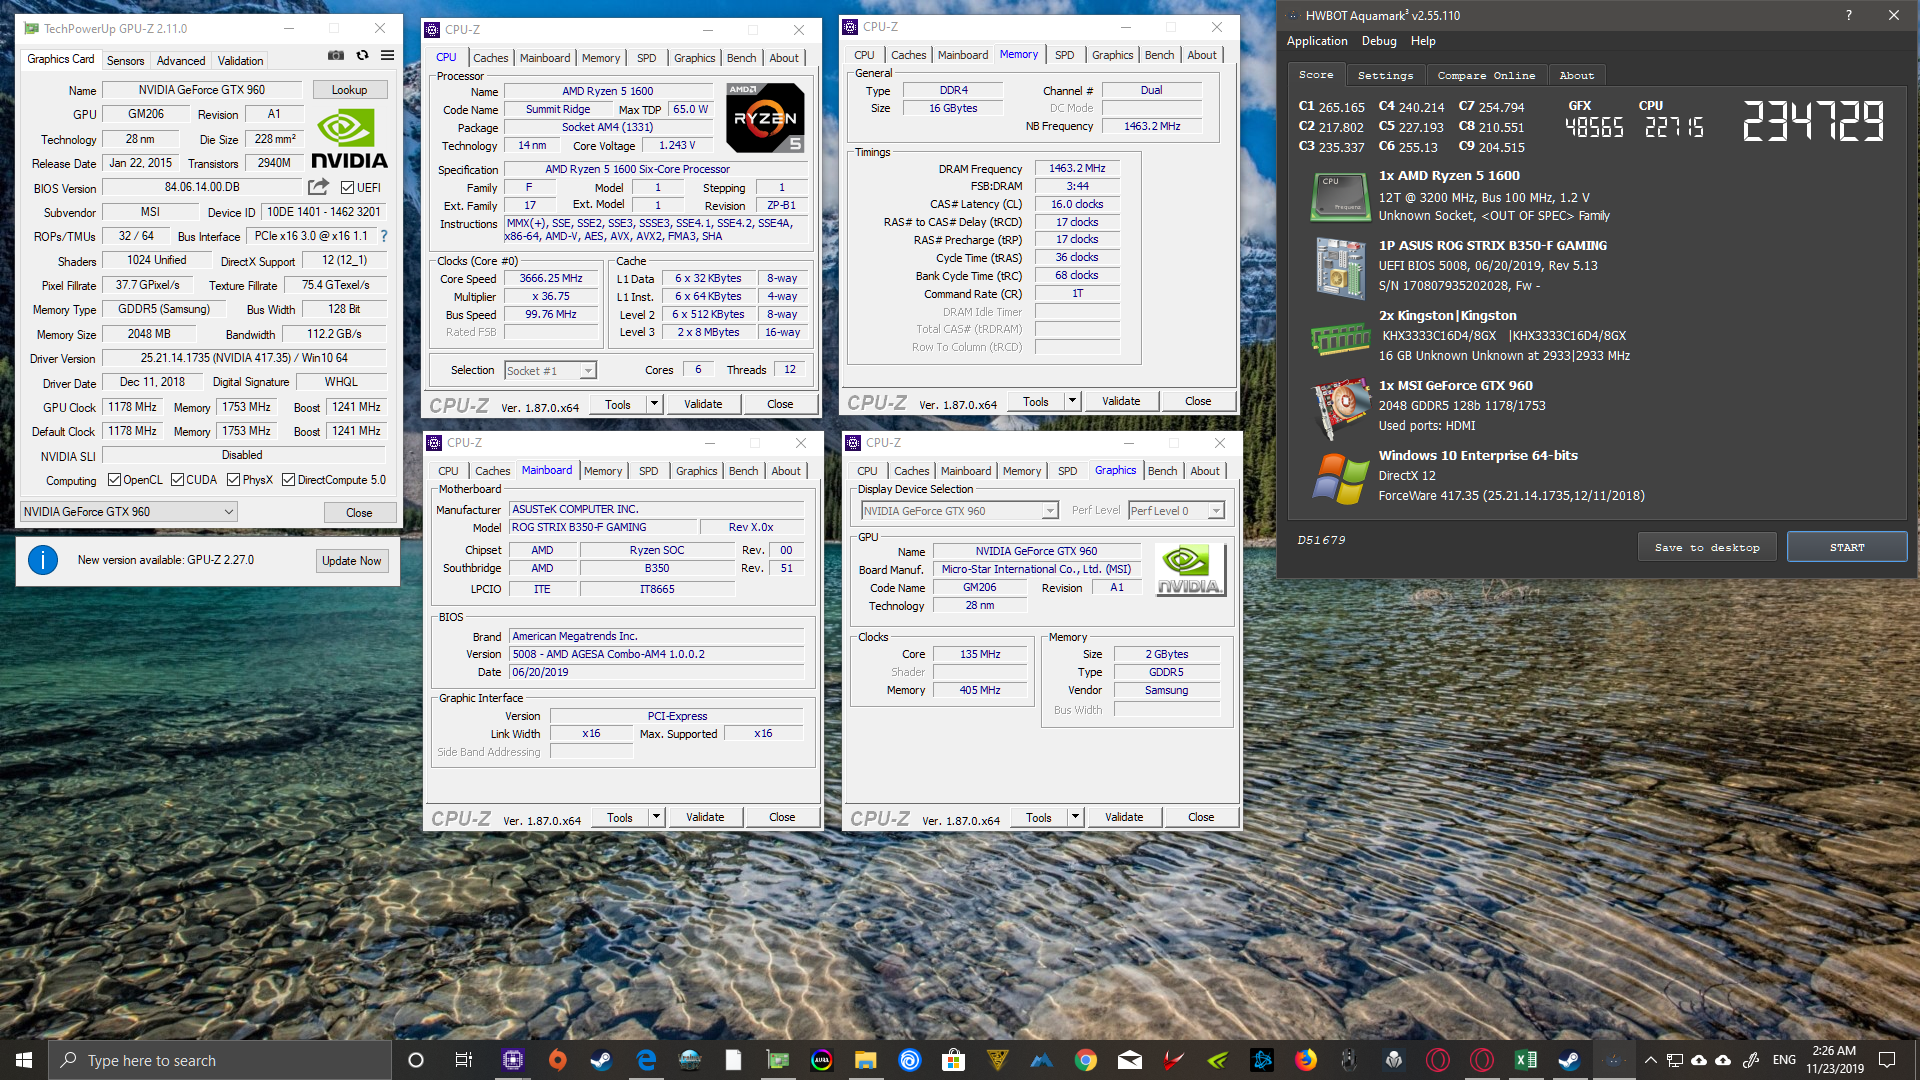Open Tools dropdown arrow in CPU-Z CPU window
This screenshot has width=1920, height=1080.
[x=655, y=404]
